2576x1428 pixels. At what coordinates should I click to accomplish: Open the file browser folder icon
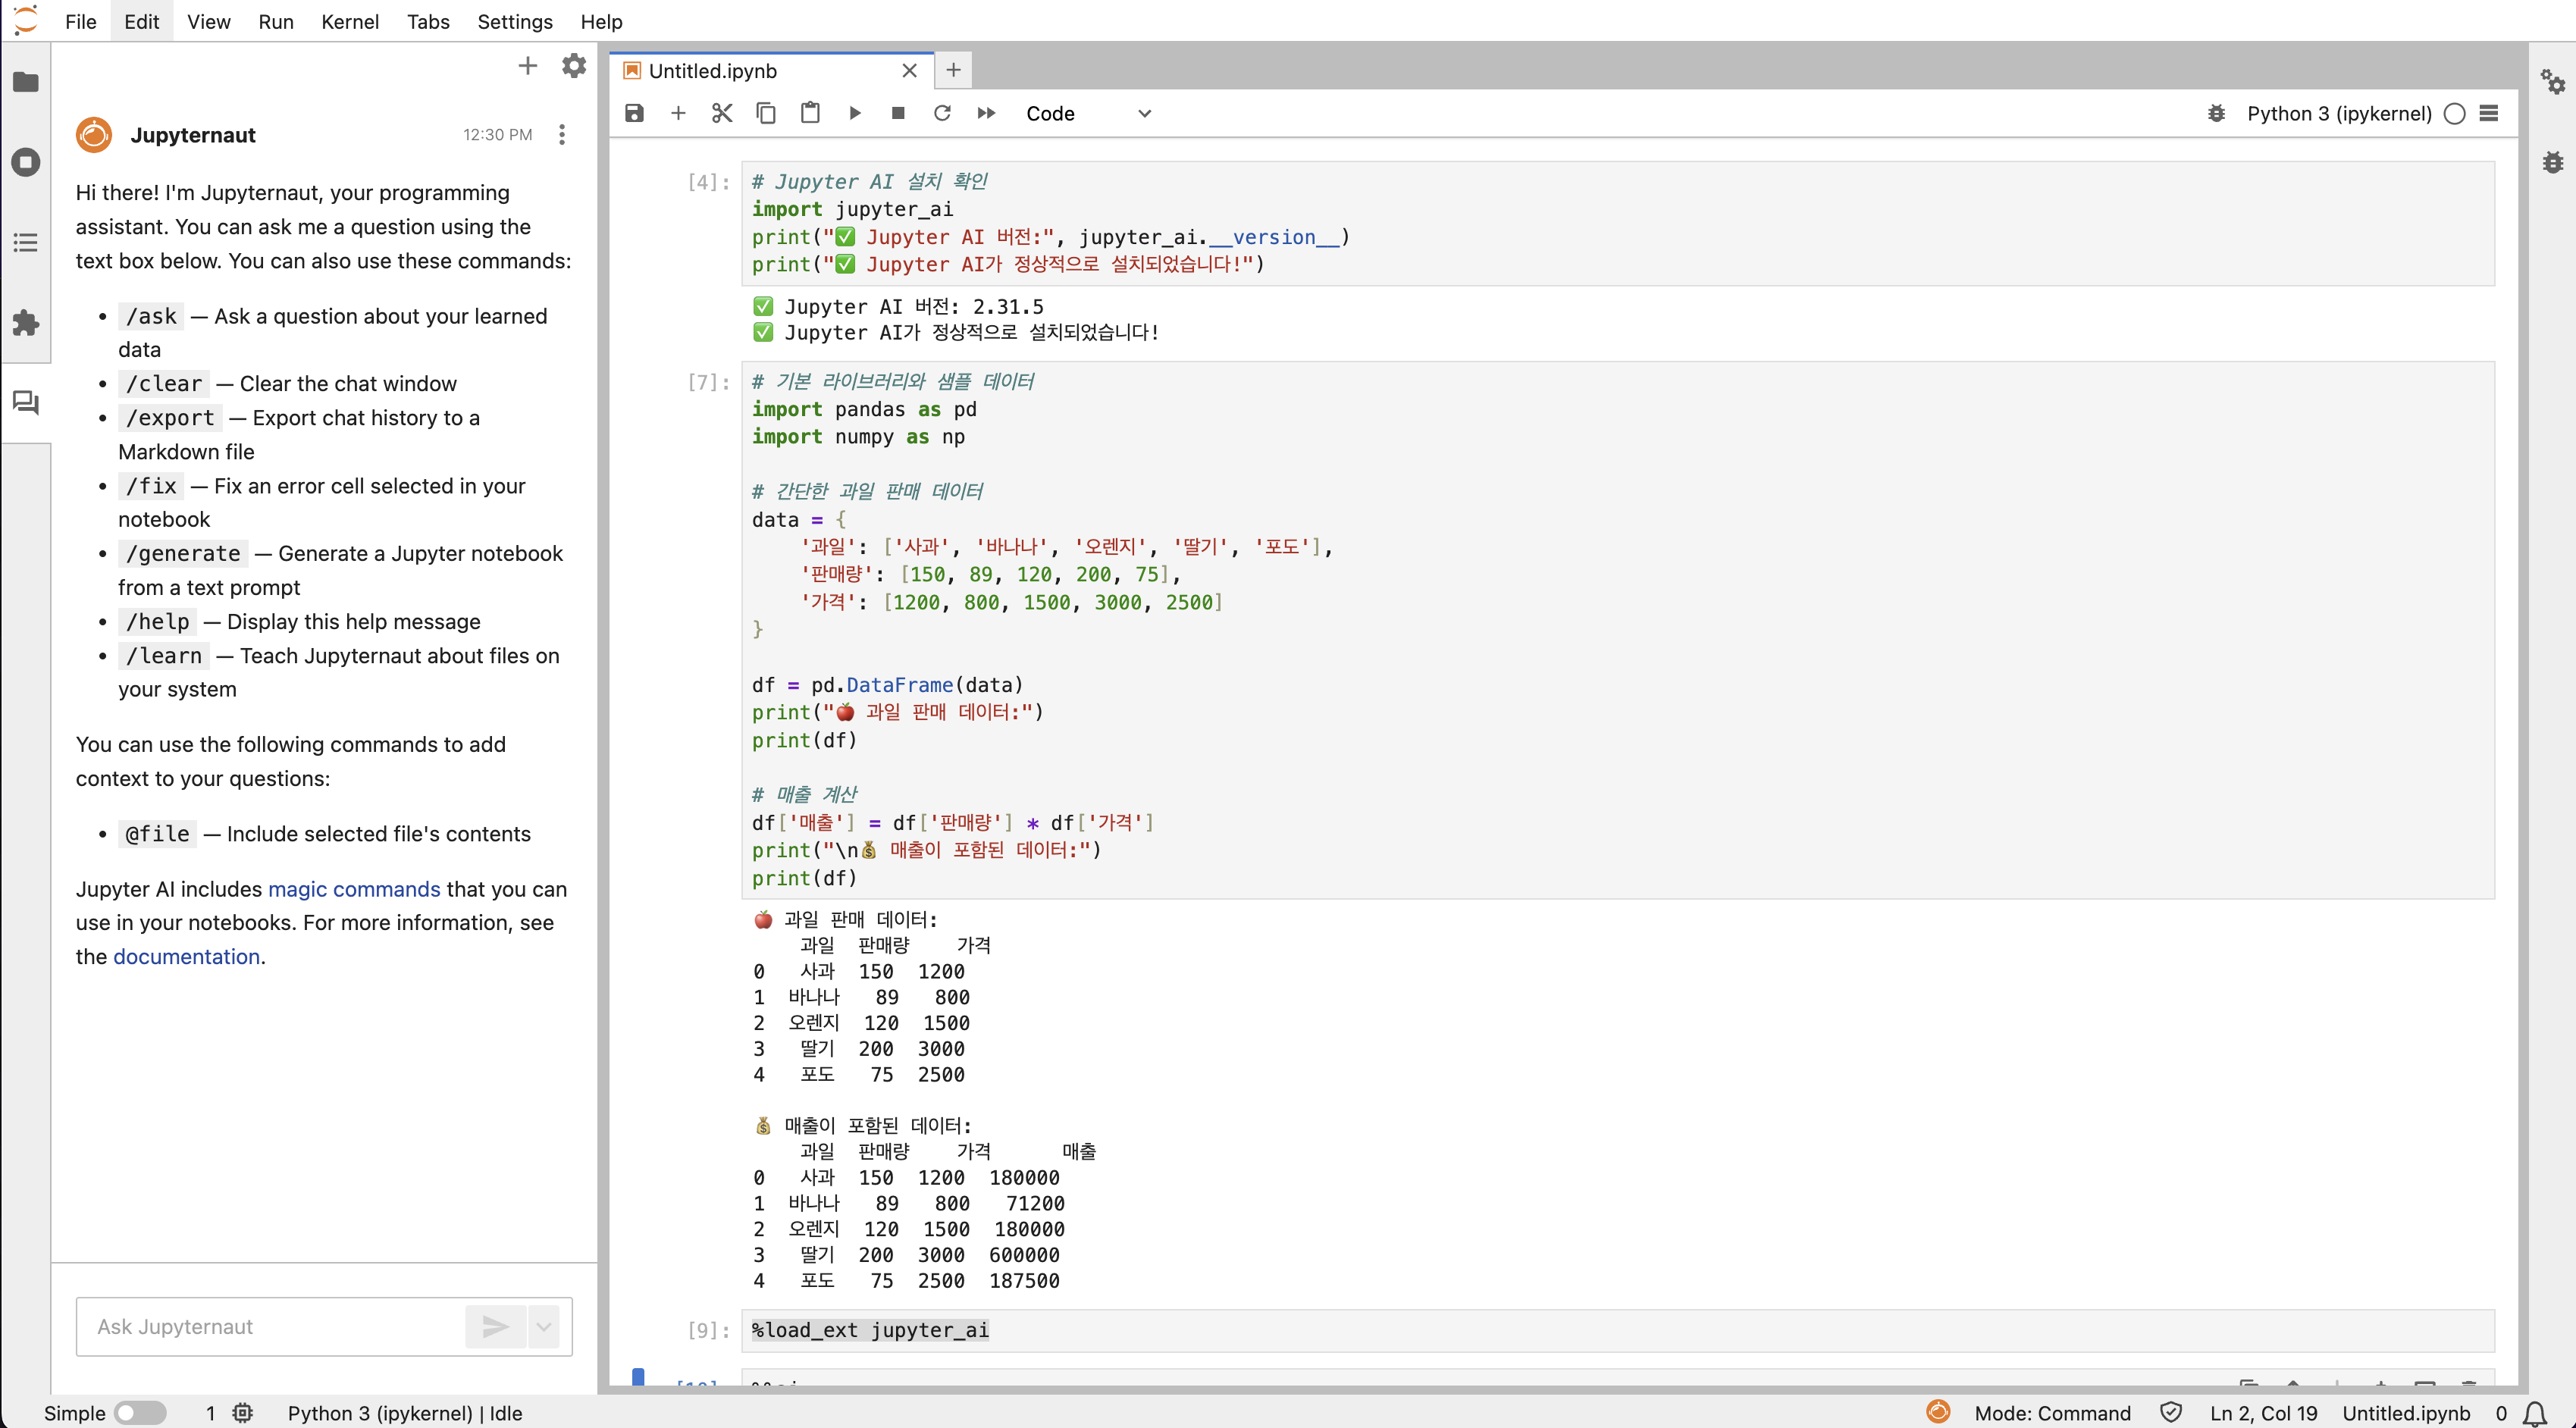pos(26,82)
